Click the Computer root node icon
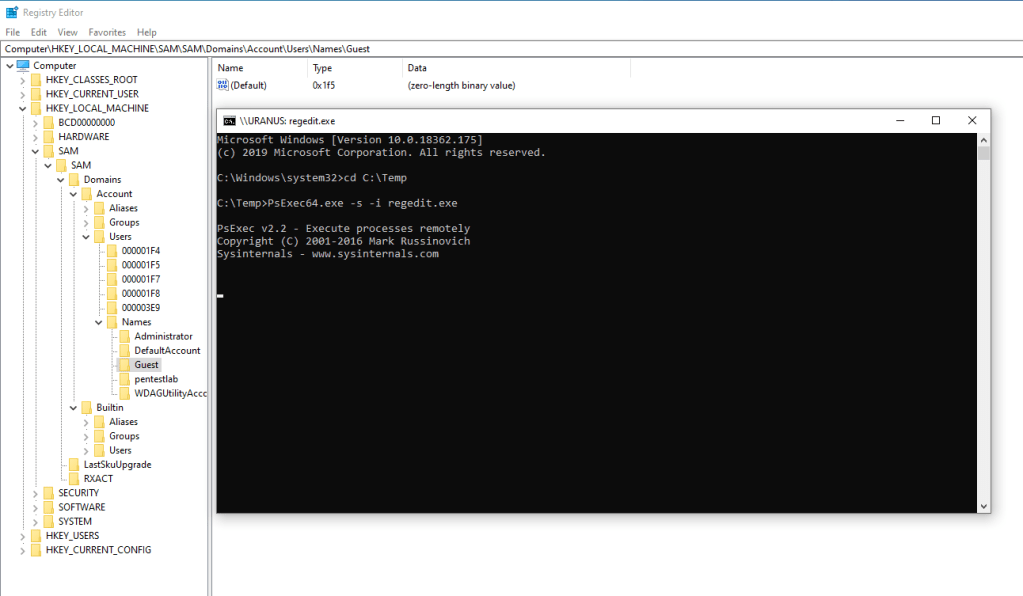 coord(22,66)
